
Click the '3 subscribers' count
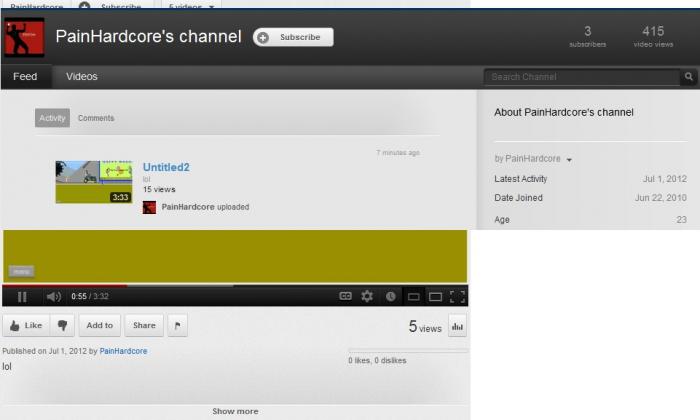coord(588,36)
